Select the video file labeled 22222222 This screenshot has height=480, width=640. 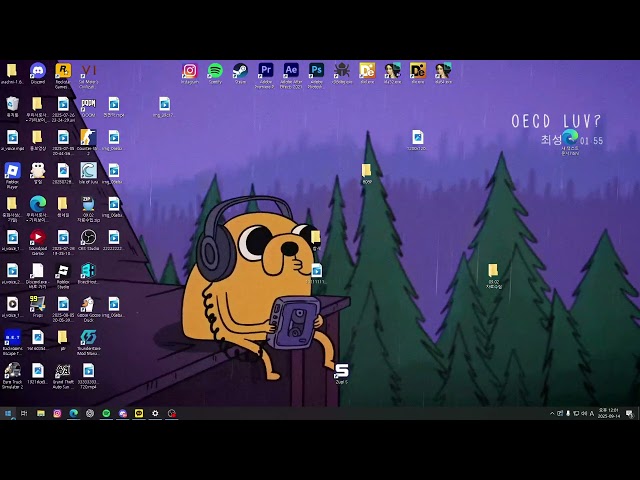(113, 238)
